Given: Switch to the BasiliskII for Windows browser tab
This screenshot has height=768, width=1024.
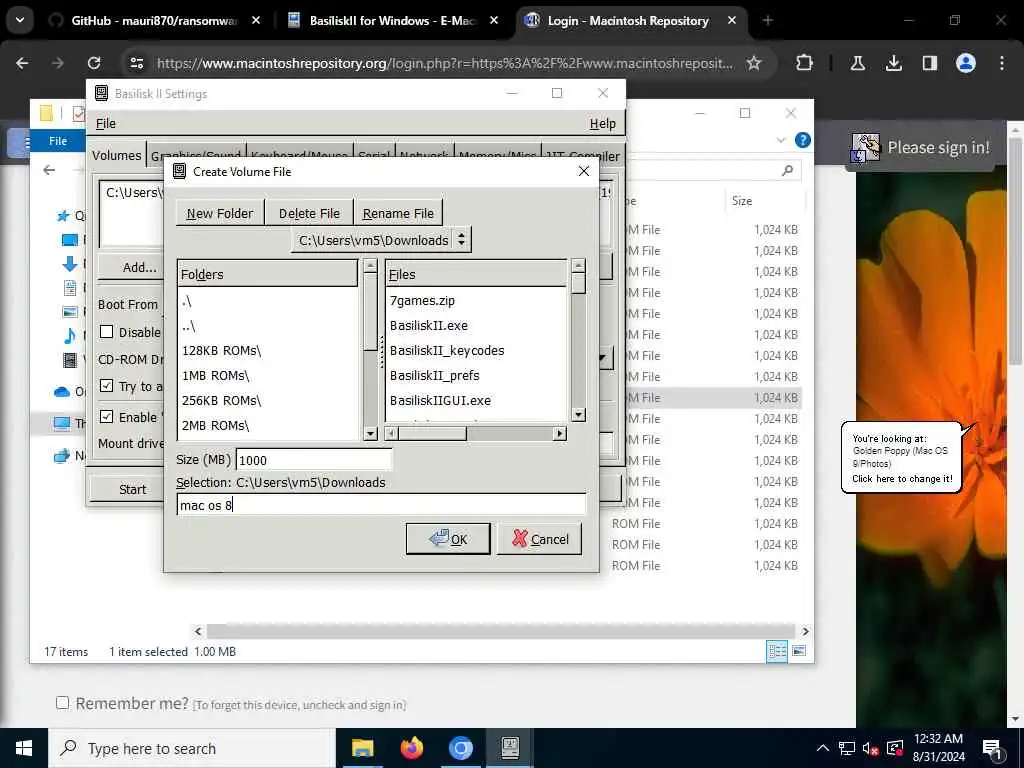Looking at the screenshot, I should [x=392, y=20].
